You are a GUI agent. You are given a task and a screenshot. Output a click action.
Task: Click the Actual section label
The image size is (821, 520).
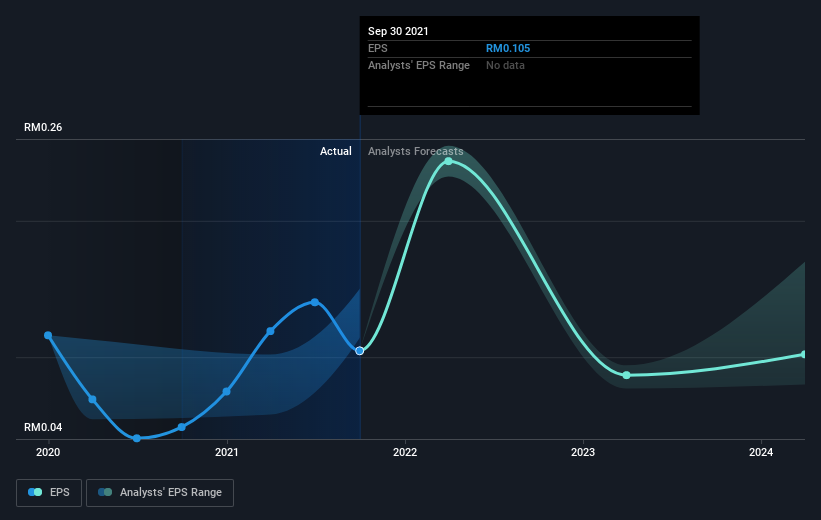(x=336, y=151)
